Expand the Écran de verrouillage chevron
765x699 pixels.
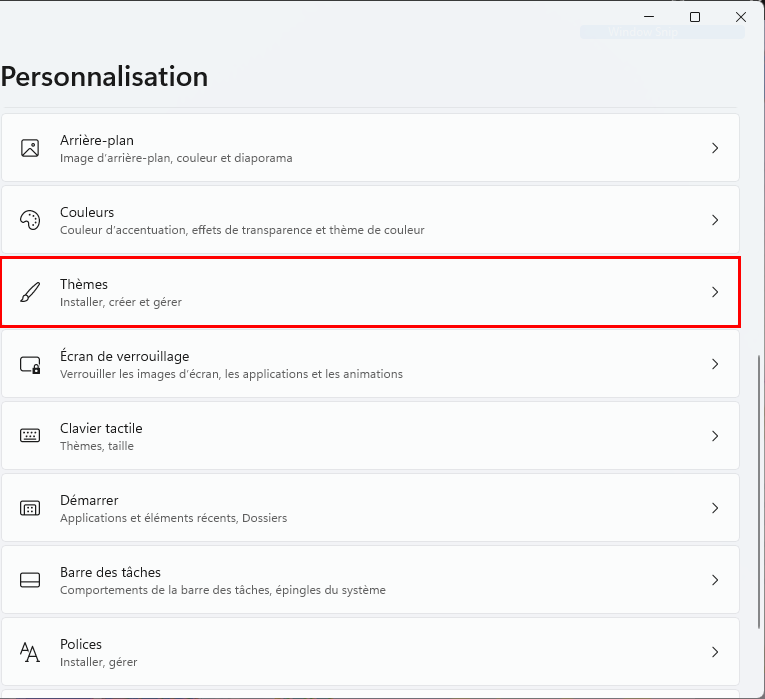tap(715, 364)
